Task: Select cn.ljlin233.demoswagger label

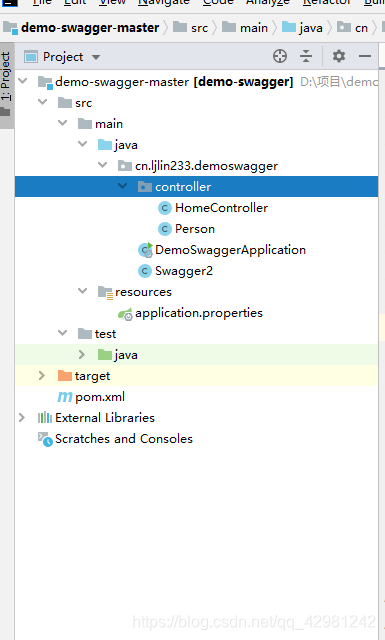Action: coord(206,166)
